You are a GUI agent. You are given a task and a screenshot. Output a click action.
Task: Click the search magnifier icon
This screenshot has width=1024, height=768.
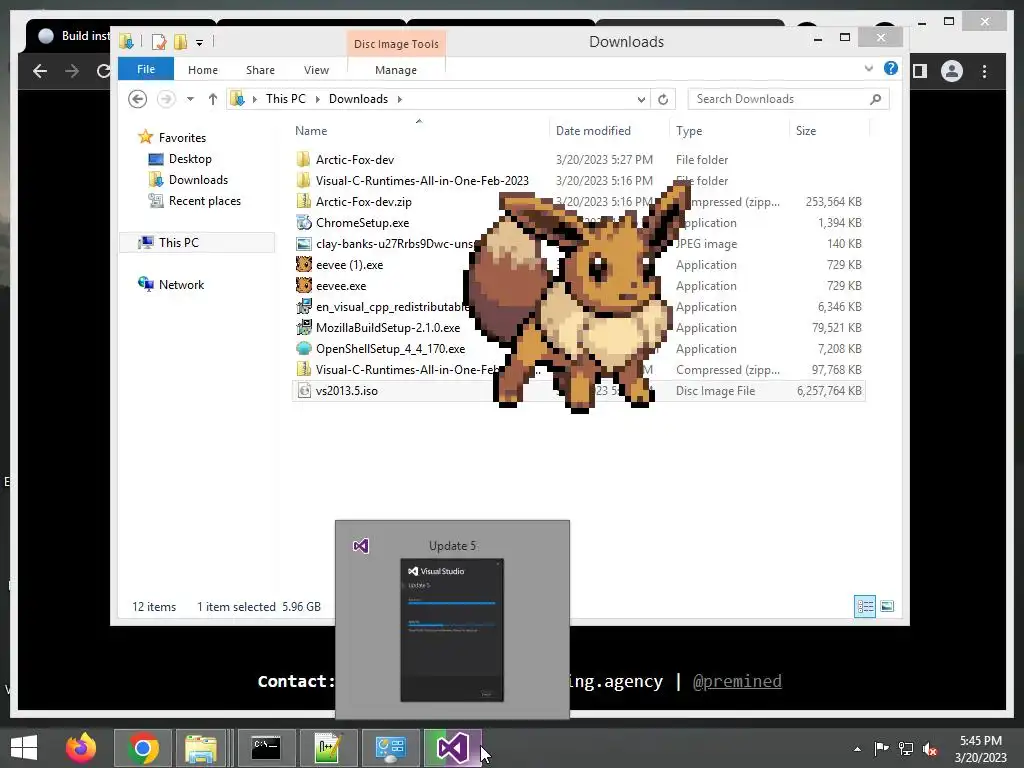click(876, 99)
